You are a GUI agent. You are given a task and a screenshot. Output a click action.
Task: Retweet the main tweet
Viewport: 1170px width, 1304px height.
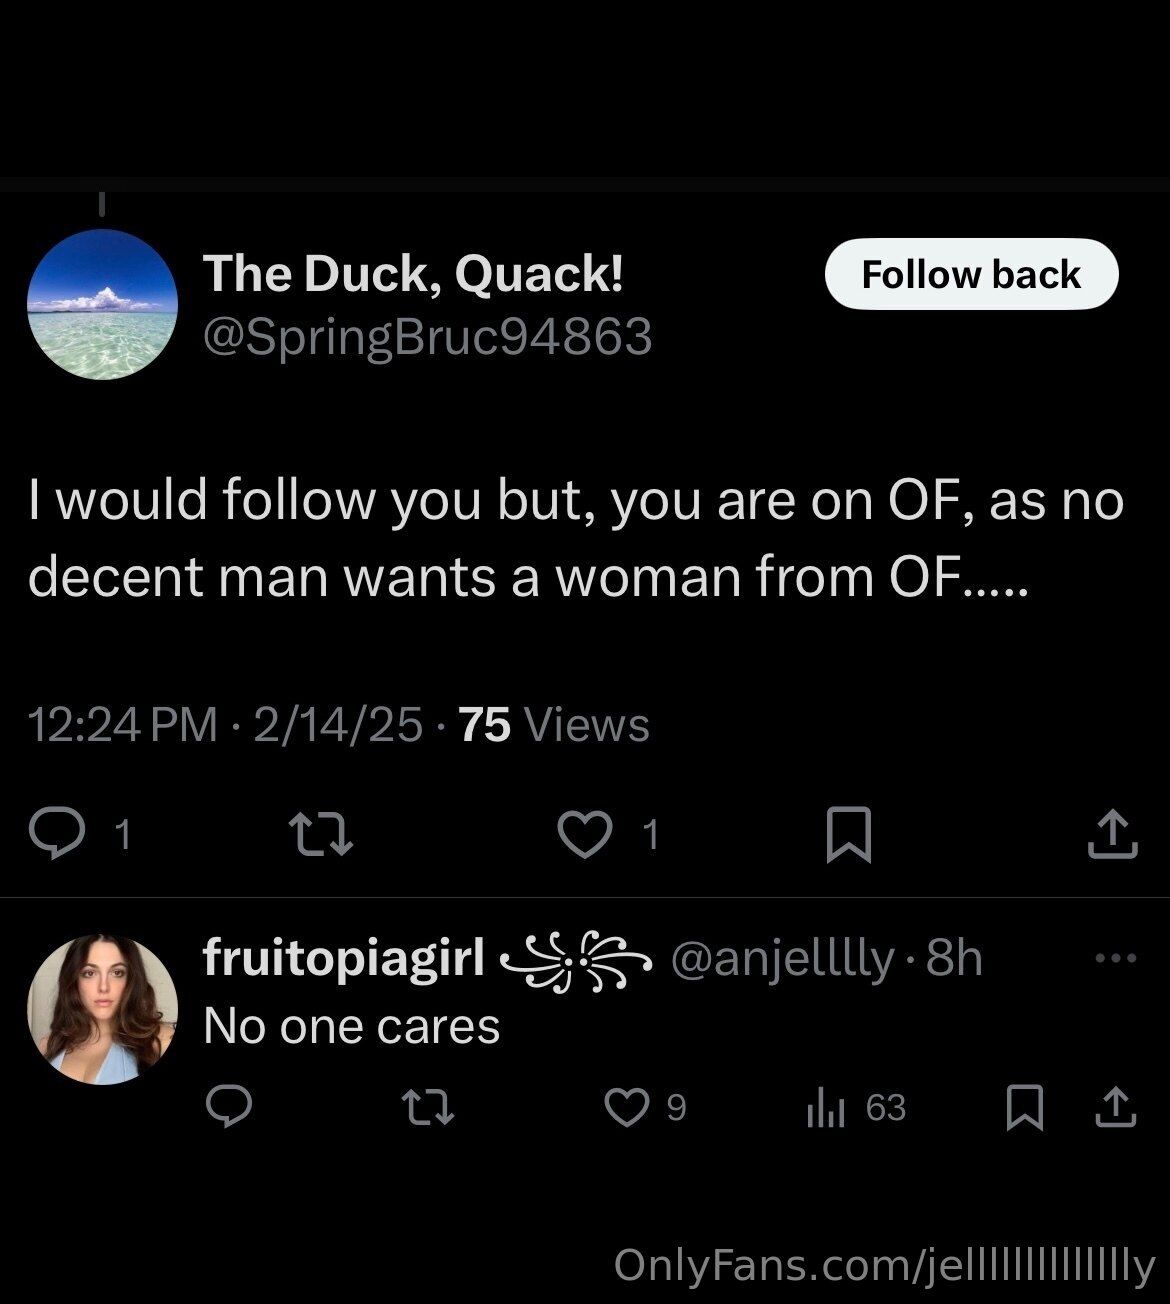point(320,833)
